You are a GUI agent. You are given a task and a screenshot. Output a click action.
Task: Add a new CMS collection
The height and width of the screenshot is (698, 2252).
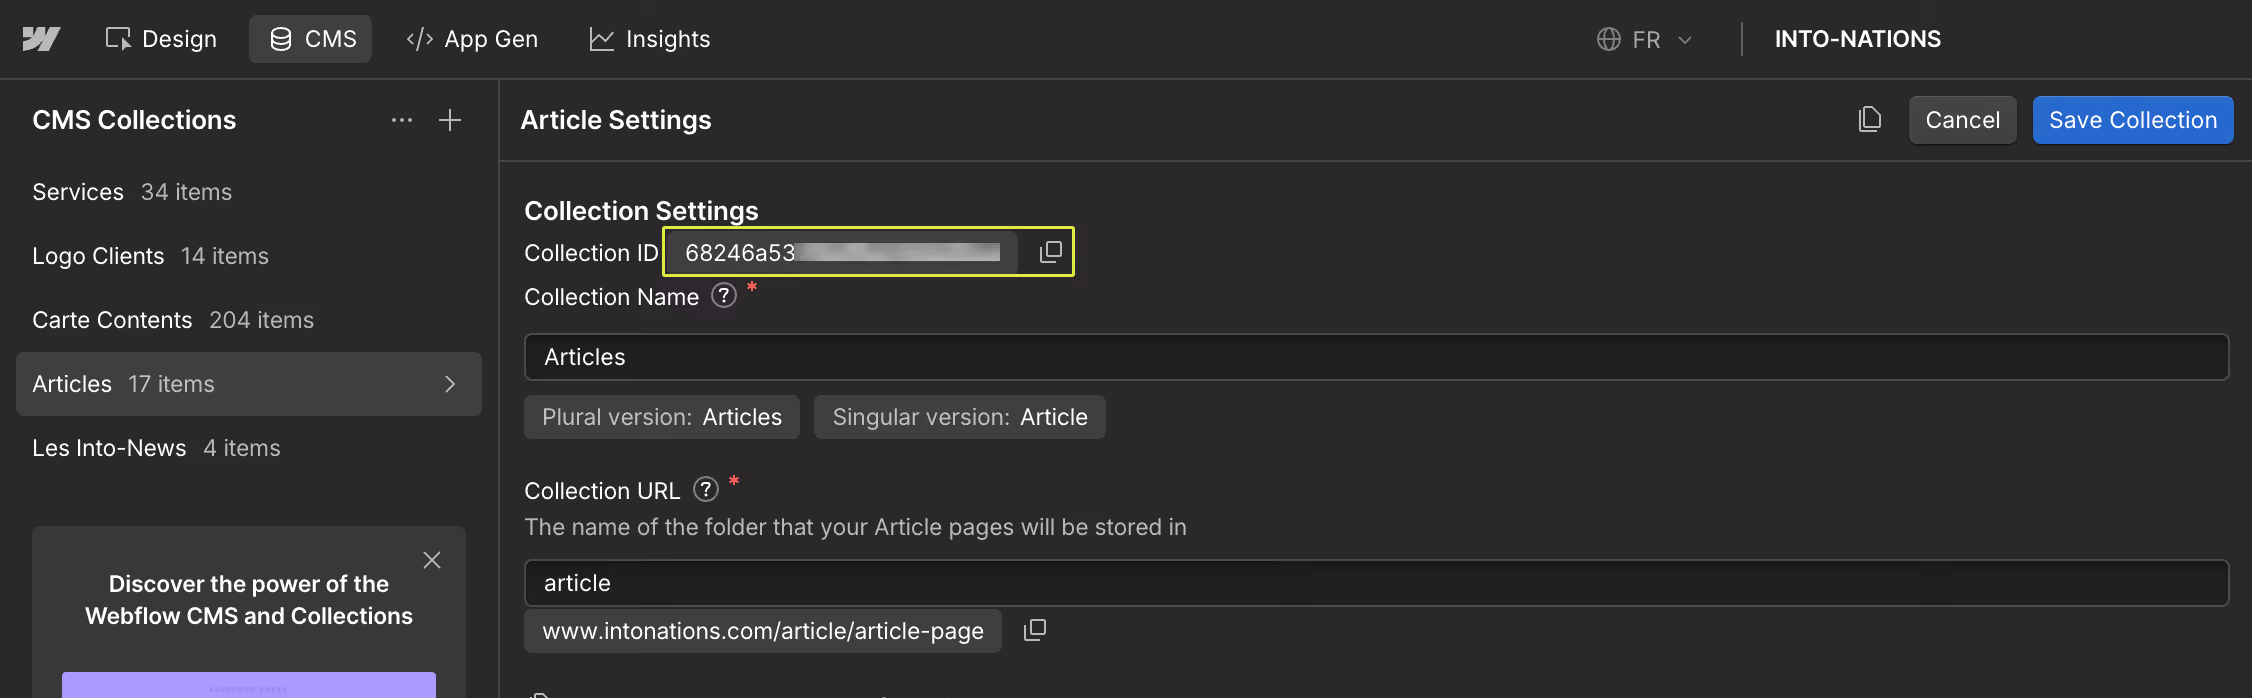point(450,120)
